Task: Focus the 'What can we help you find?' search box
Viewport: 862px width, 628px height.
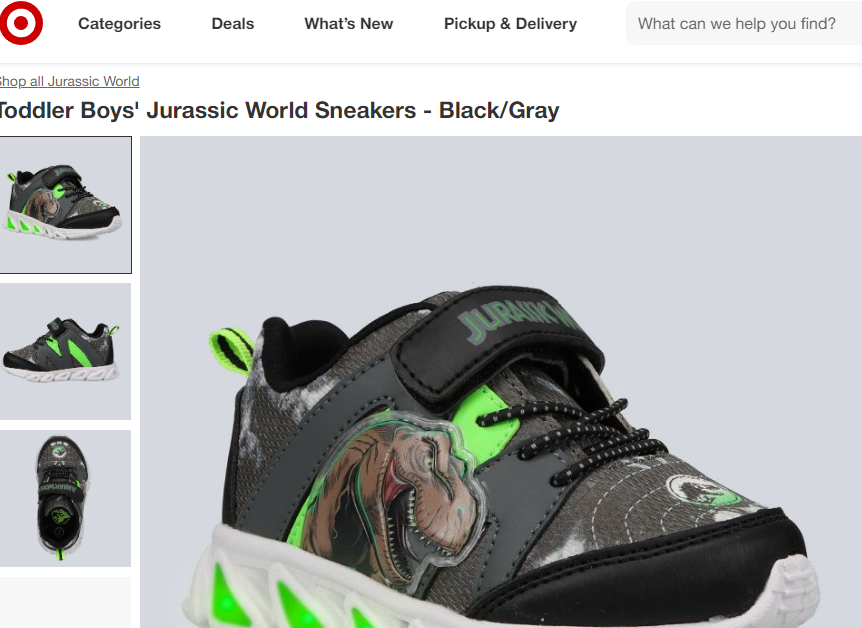Action: coord(744,24)
